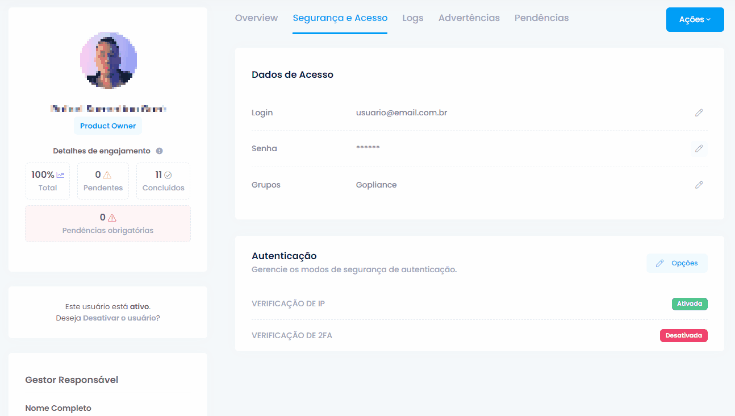Click the Desativar o usuário link

click(x=121, y=318)
